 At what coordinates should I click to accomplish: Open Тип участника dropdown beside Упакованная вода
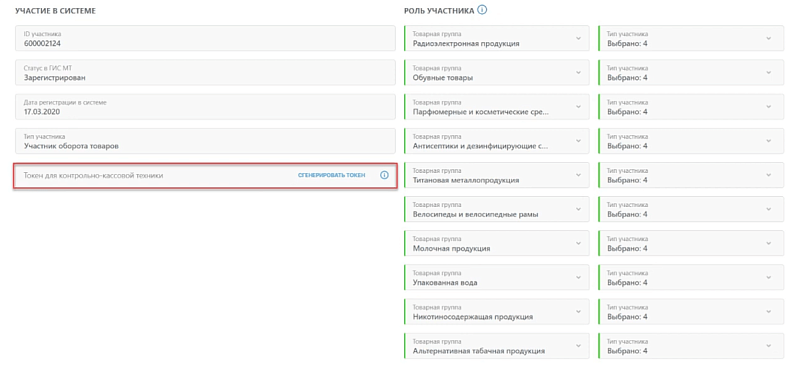click(691, 277)
